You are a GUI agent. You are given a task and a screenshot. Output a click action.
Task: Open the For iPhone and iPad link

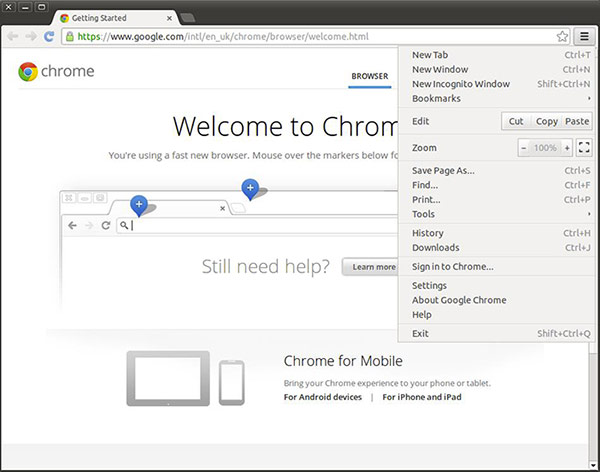tap(422, 397)
